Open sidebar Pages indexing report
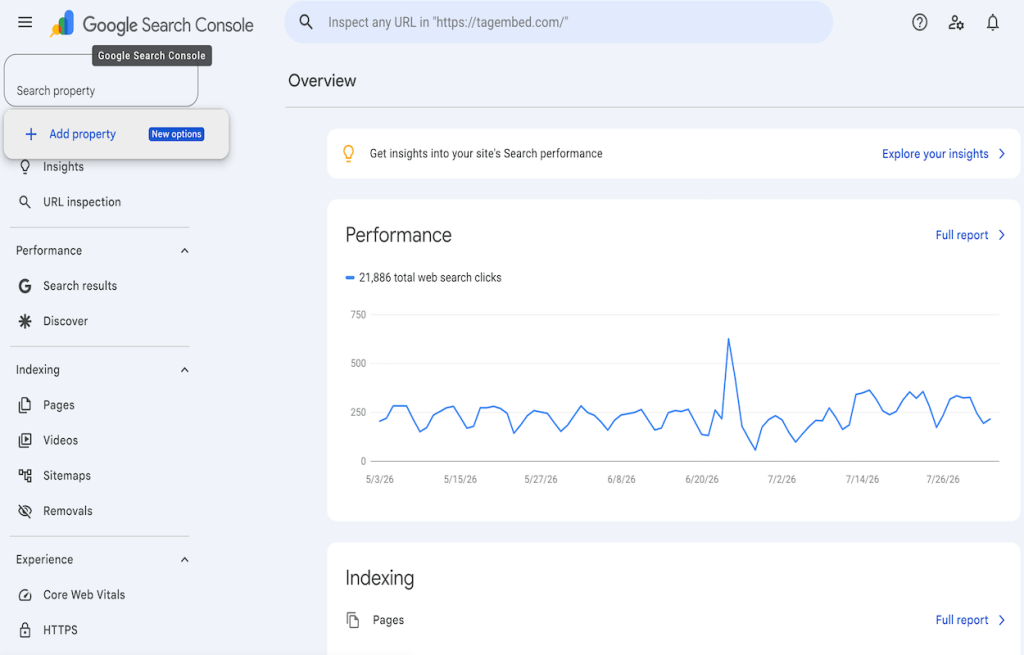This screenshot has width=1024, height=655. coord(58,405)
